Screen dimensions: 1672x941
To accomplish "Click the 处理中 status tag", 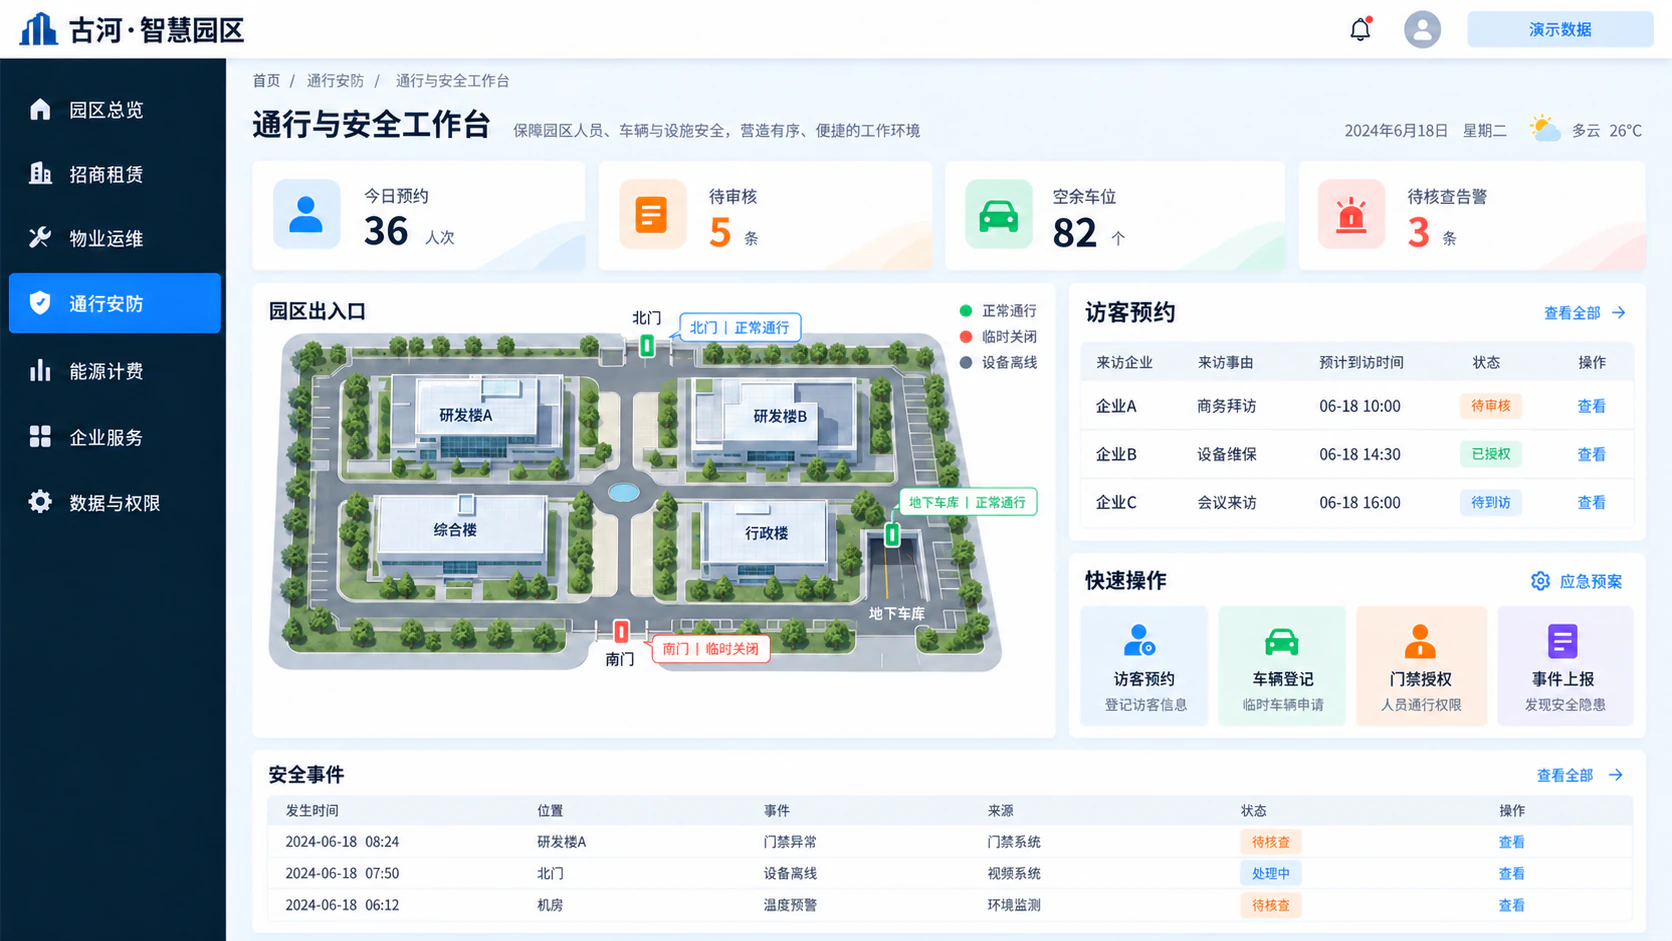I will [1270, 873].
